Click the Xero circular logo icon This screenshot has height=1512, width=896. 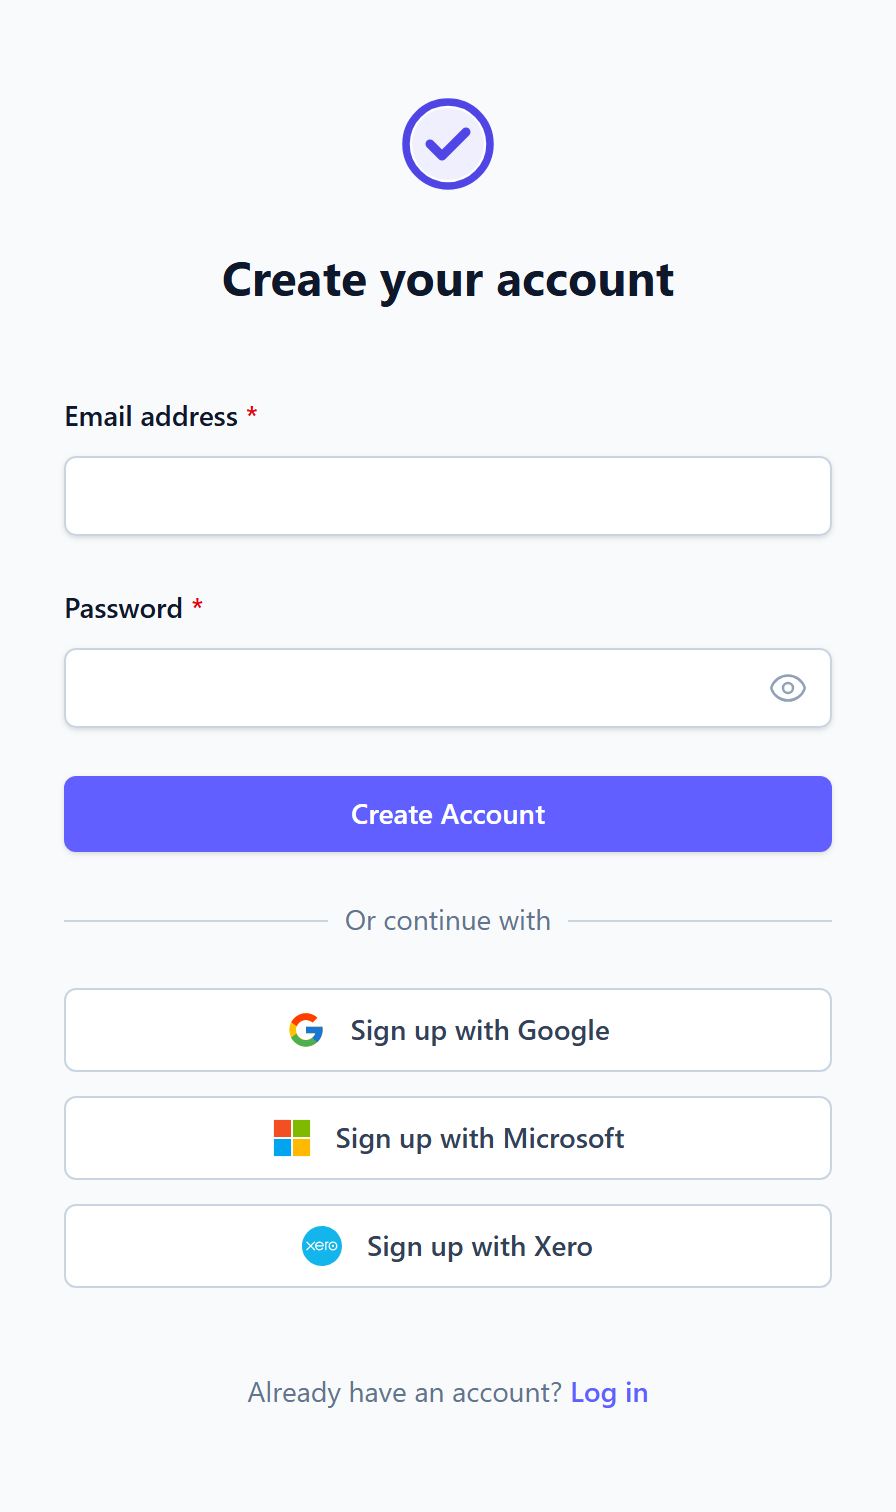(x=321, y=1246)
